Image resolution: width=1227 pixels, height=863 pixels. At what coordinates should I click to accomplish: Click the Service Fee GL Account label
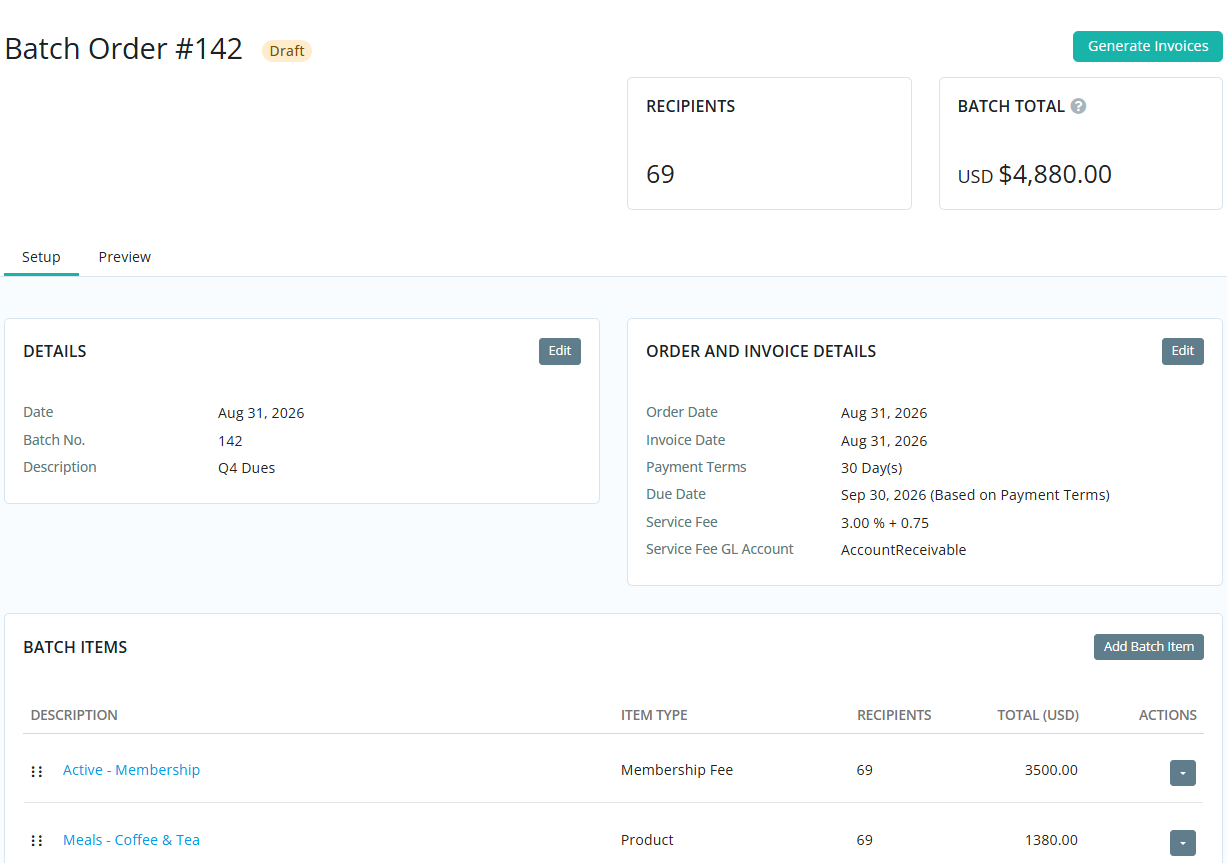(720, 549)
